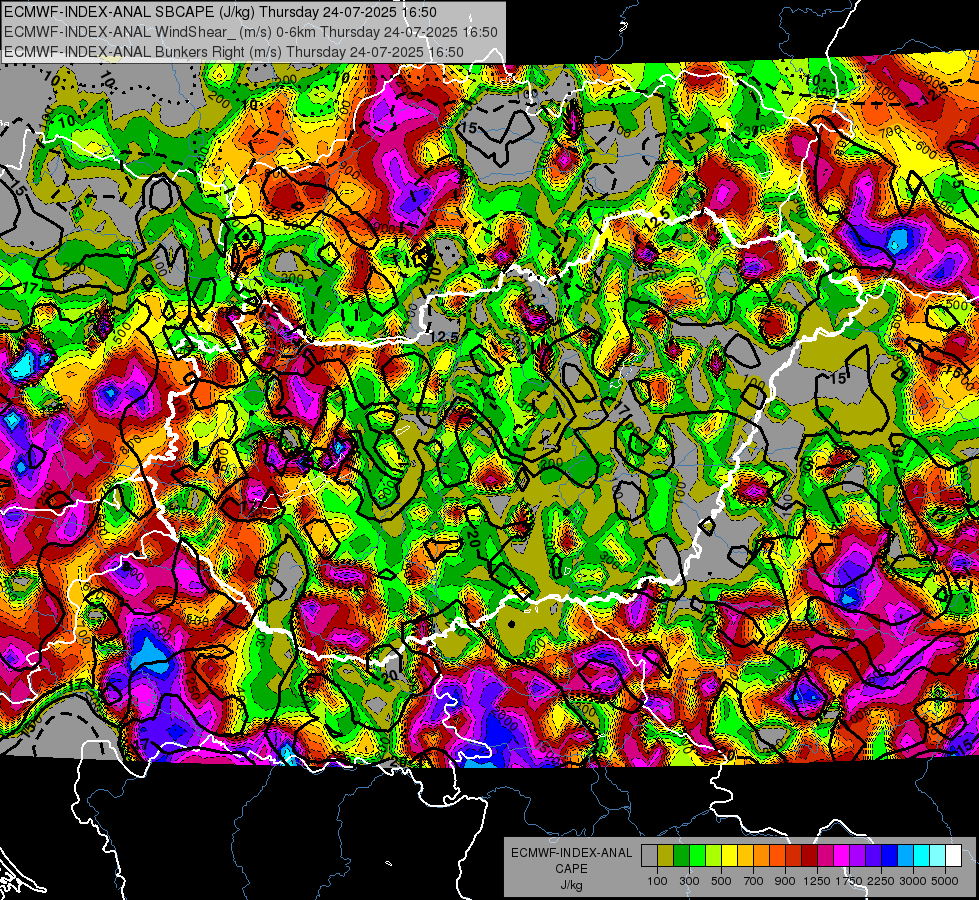The image size is (979, 900).
Task: Click the 1750 value on the legend scale
Action: tap(849, 881)
